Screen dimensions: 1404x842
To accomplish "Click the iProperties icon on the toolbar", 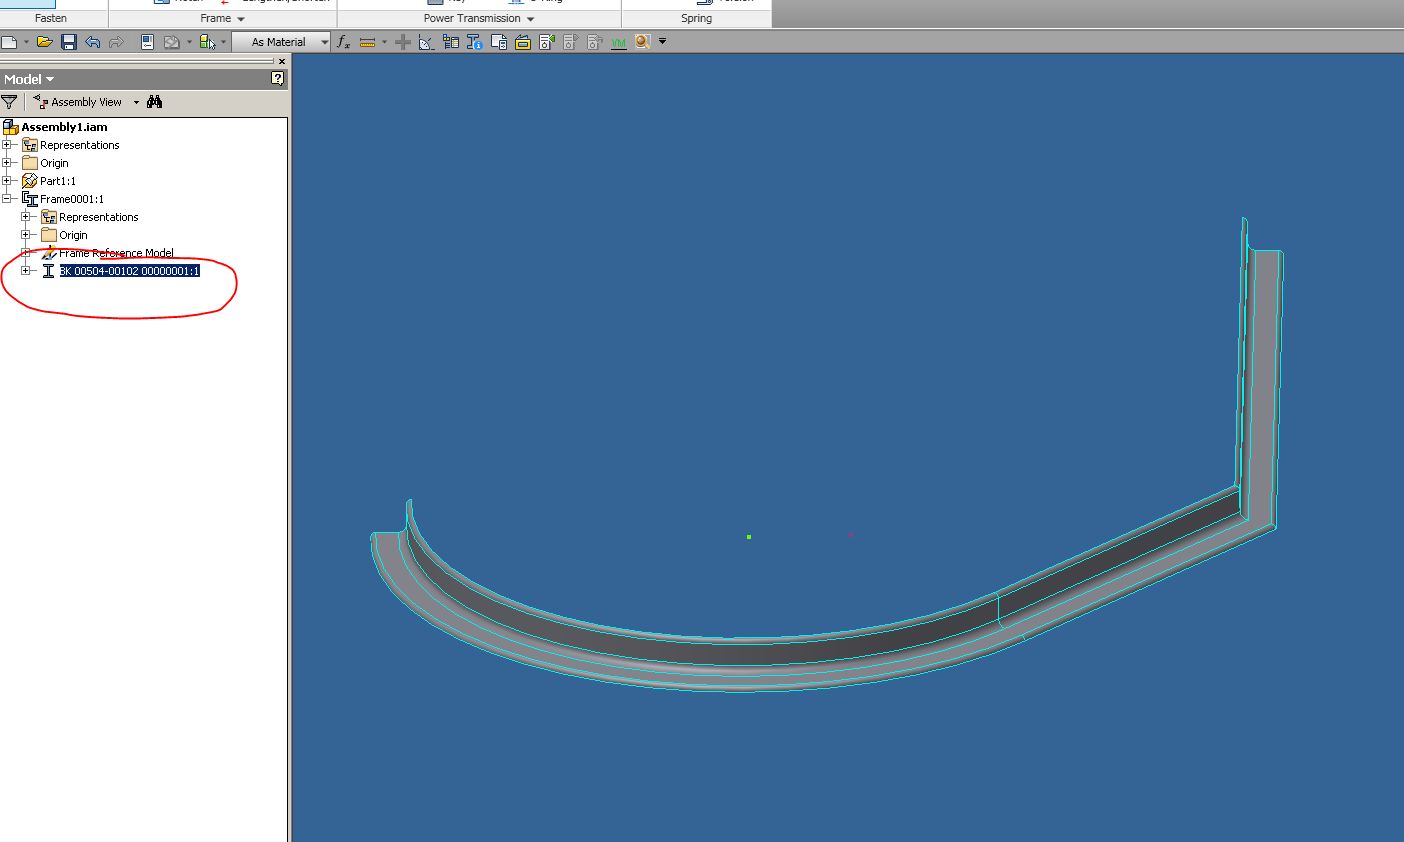I will [x=146, y=41].
